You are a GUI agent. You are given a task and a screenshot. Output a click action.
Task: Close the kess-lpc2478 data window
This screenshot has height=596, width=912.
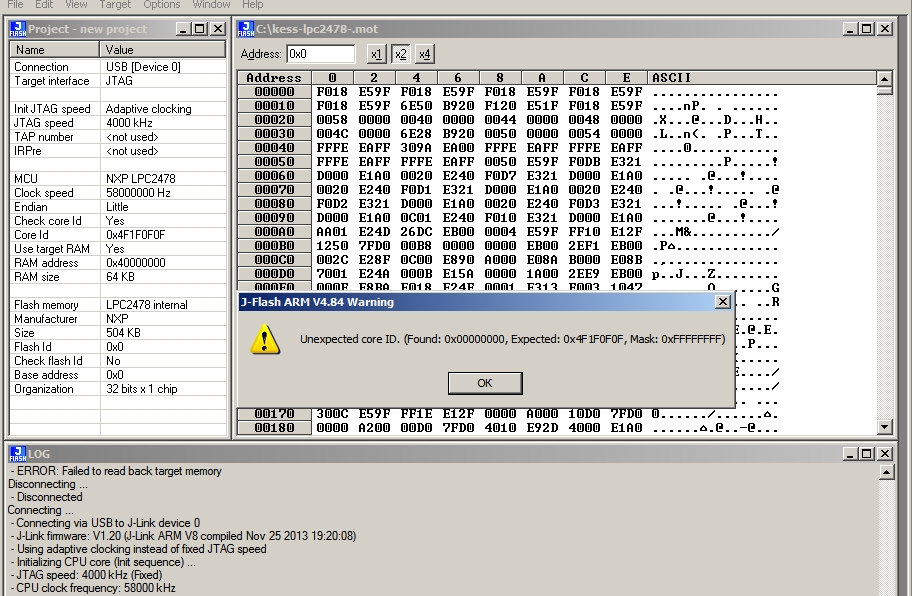[x=885, y=29]
